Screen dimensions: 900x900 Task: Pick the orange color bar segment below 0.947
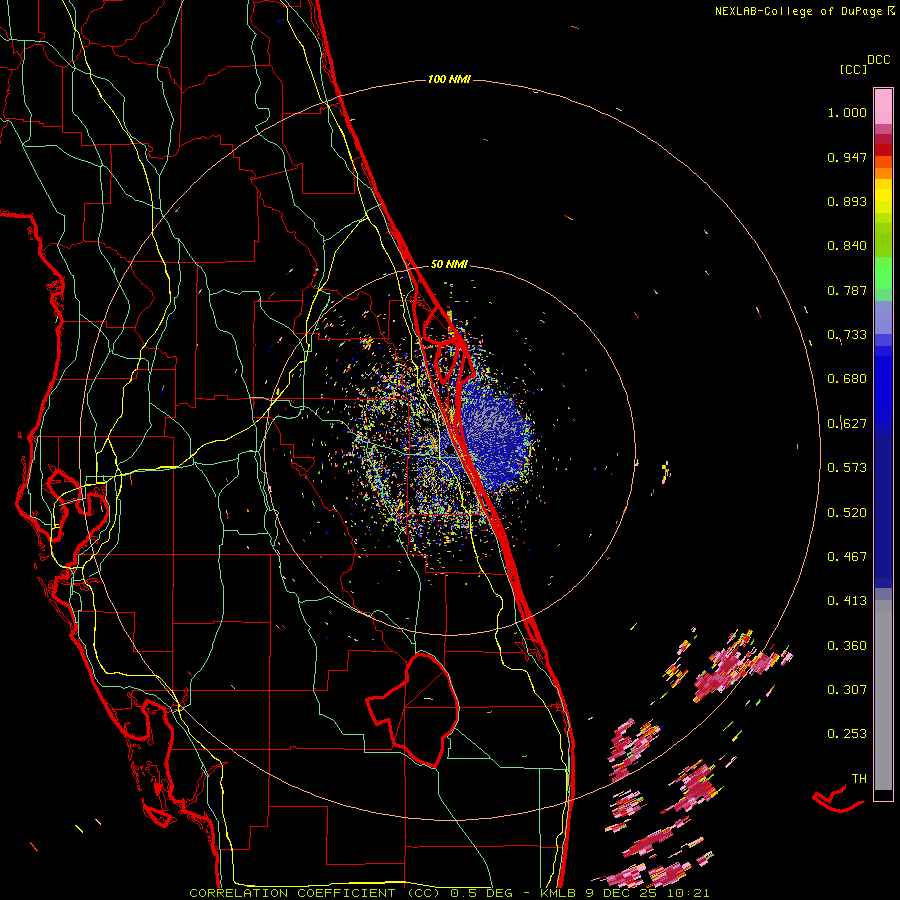click(883, 173)
